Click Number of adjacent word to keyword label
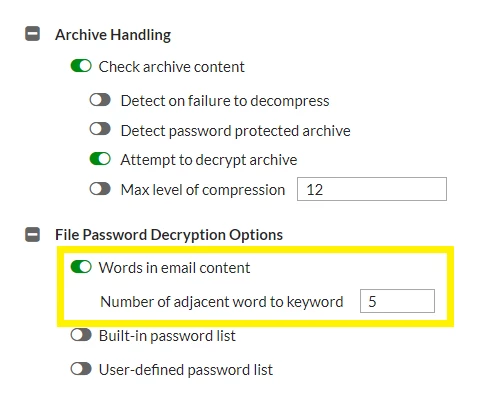This screenshot has width=493, height=406. point(222,302)
